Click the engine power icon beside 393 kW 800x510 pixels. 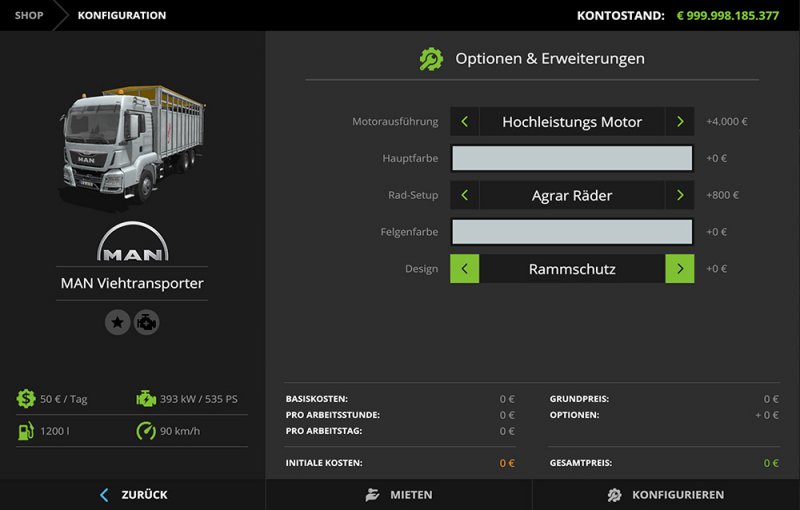pyautogui.click(x=146, y=399)
